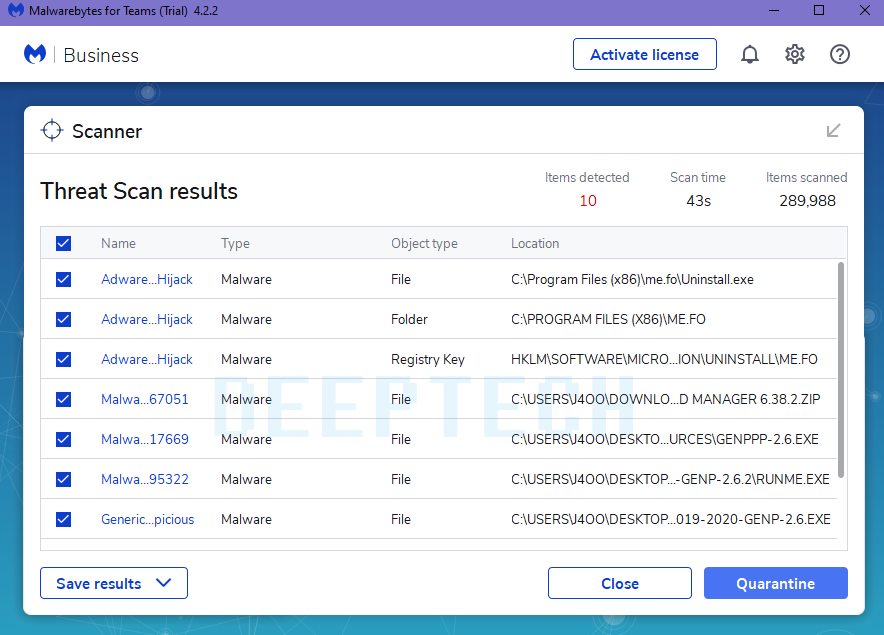Uncheck the Uninstall.exe threat row checkbox
884x635 pixels.
(64, 279)
